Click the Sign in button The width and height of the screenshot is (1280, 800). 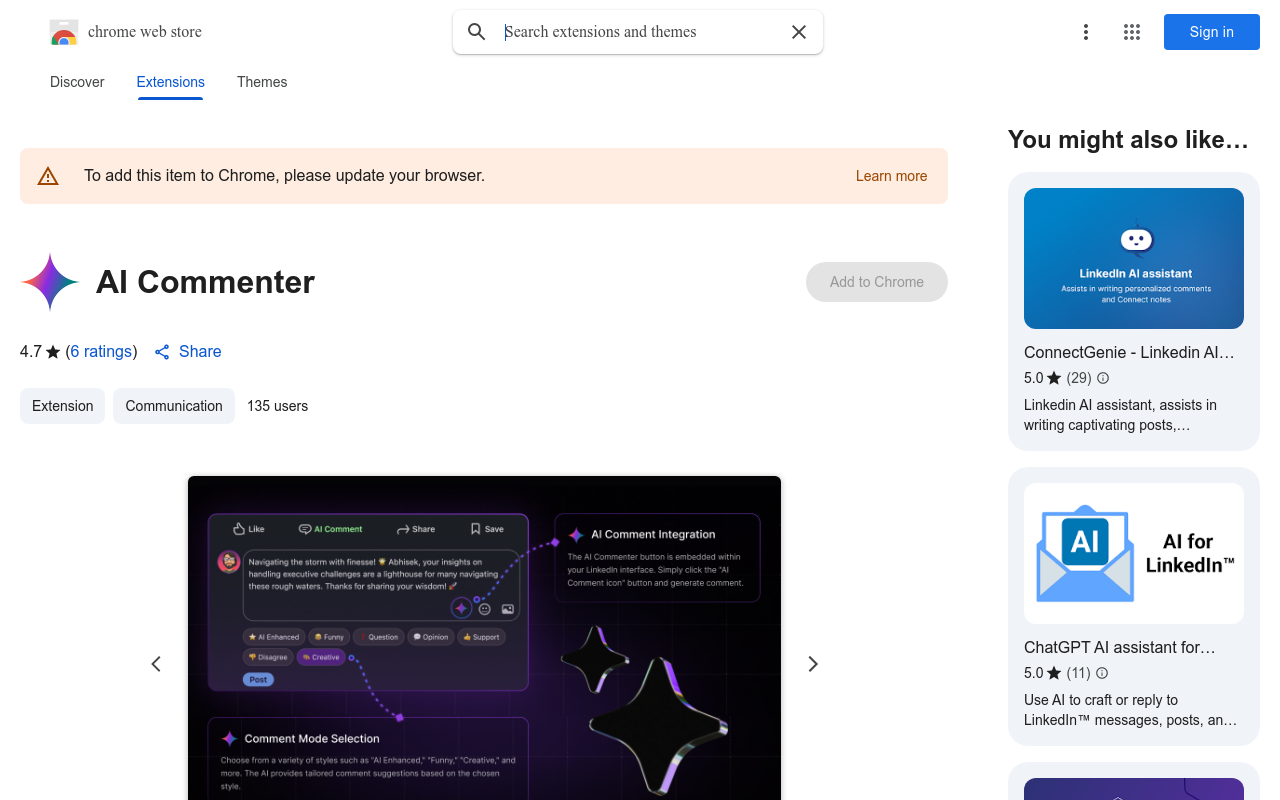pyautogui.click(x=1212, y=32)
